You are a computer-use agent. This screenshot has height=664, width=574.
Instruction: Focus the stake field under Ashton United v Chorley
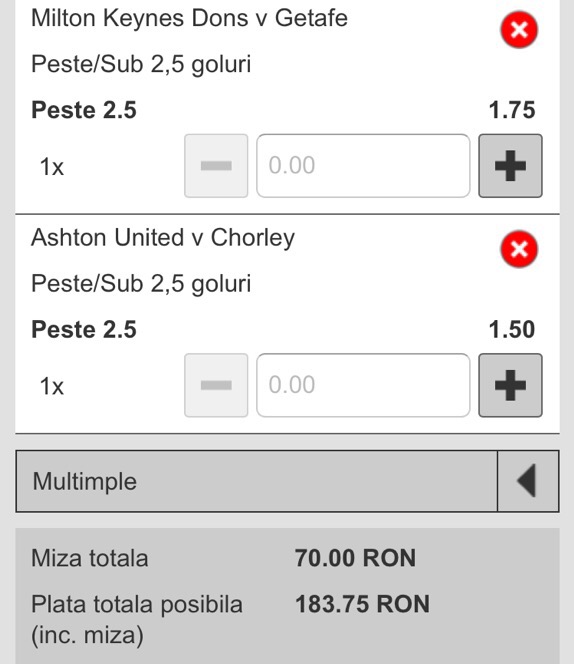click(x=363, y=385)
